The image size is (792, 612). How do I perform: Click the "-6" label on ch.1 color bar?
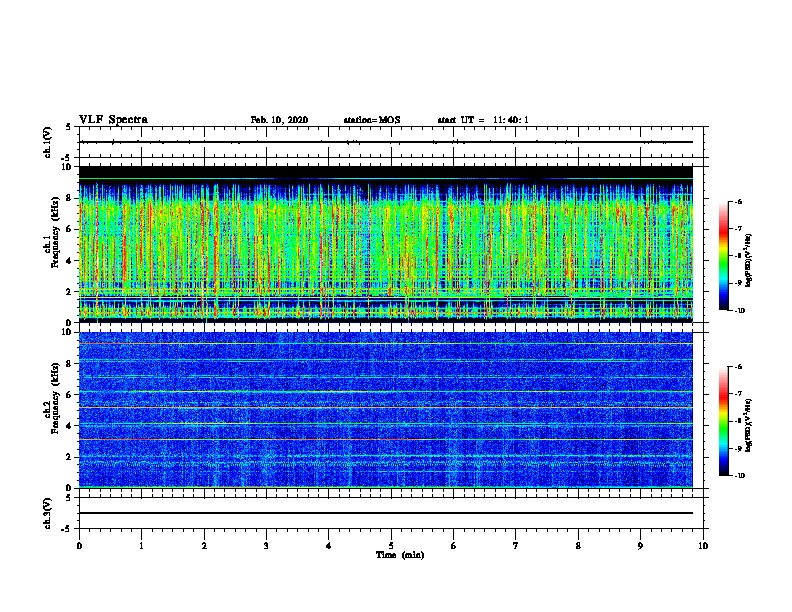pyautogui.click(x=738, y=202)
